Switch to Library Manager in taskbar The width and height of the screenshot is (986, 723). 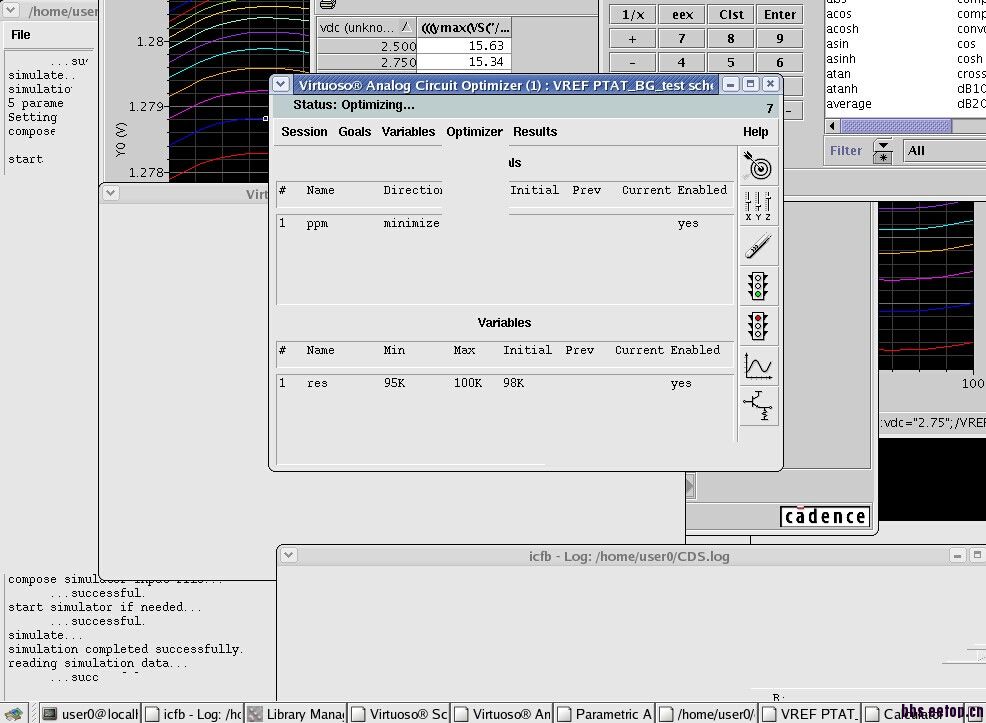coord(296,714)
